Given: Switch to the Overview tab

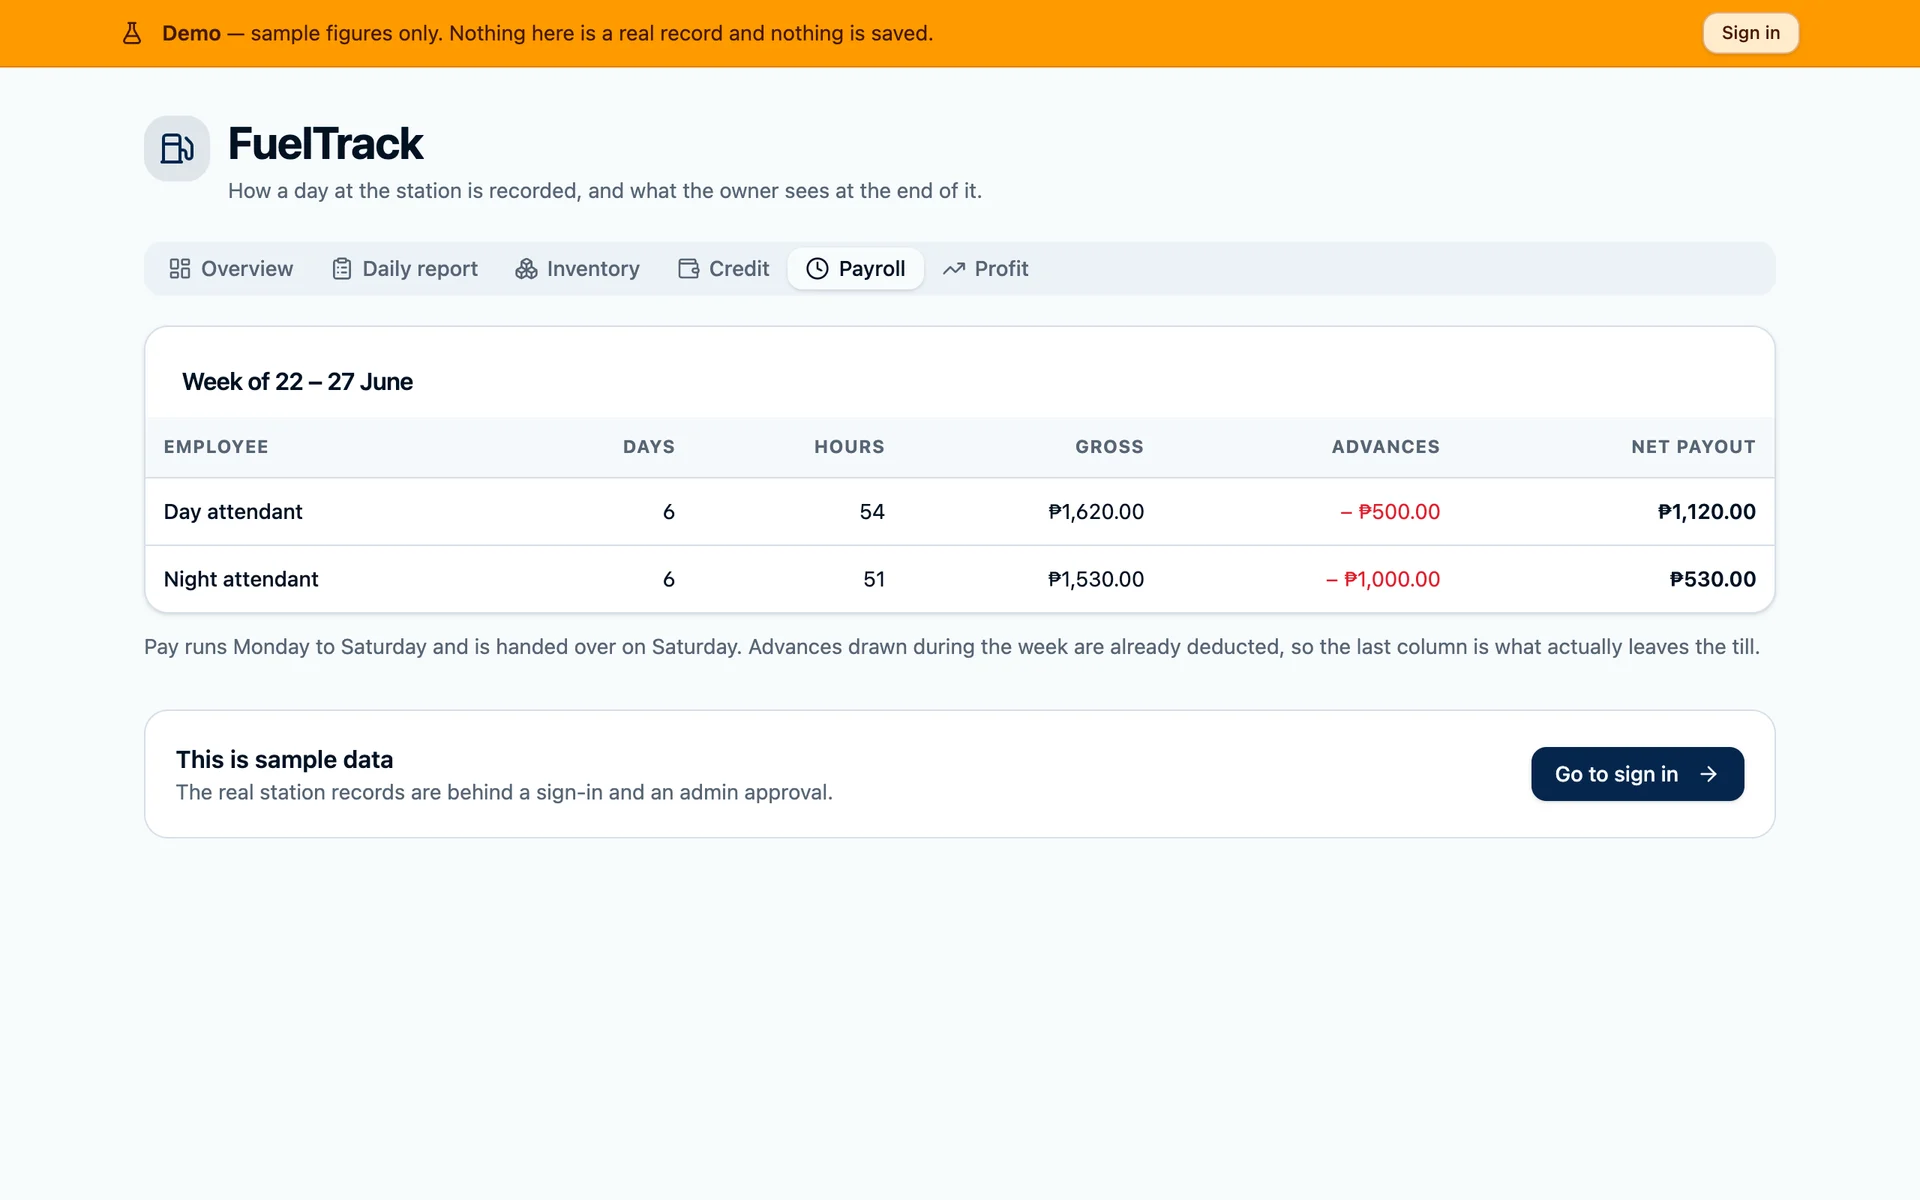Looking at the screenshot, I should click(231, 269).
